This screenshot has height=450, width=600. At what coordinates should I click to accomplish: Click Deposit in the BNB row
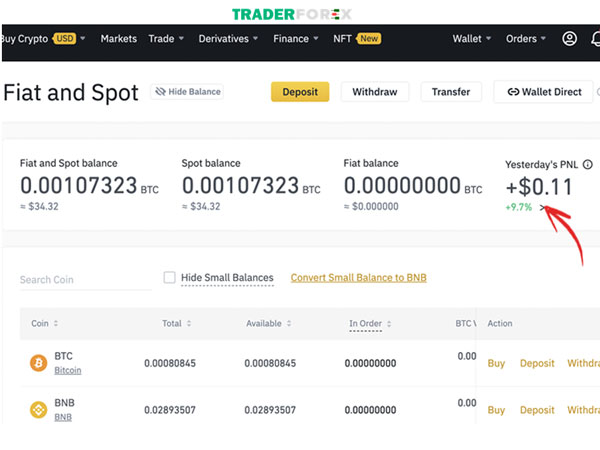pyautogui.click(x=537, y=410)
